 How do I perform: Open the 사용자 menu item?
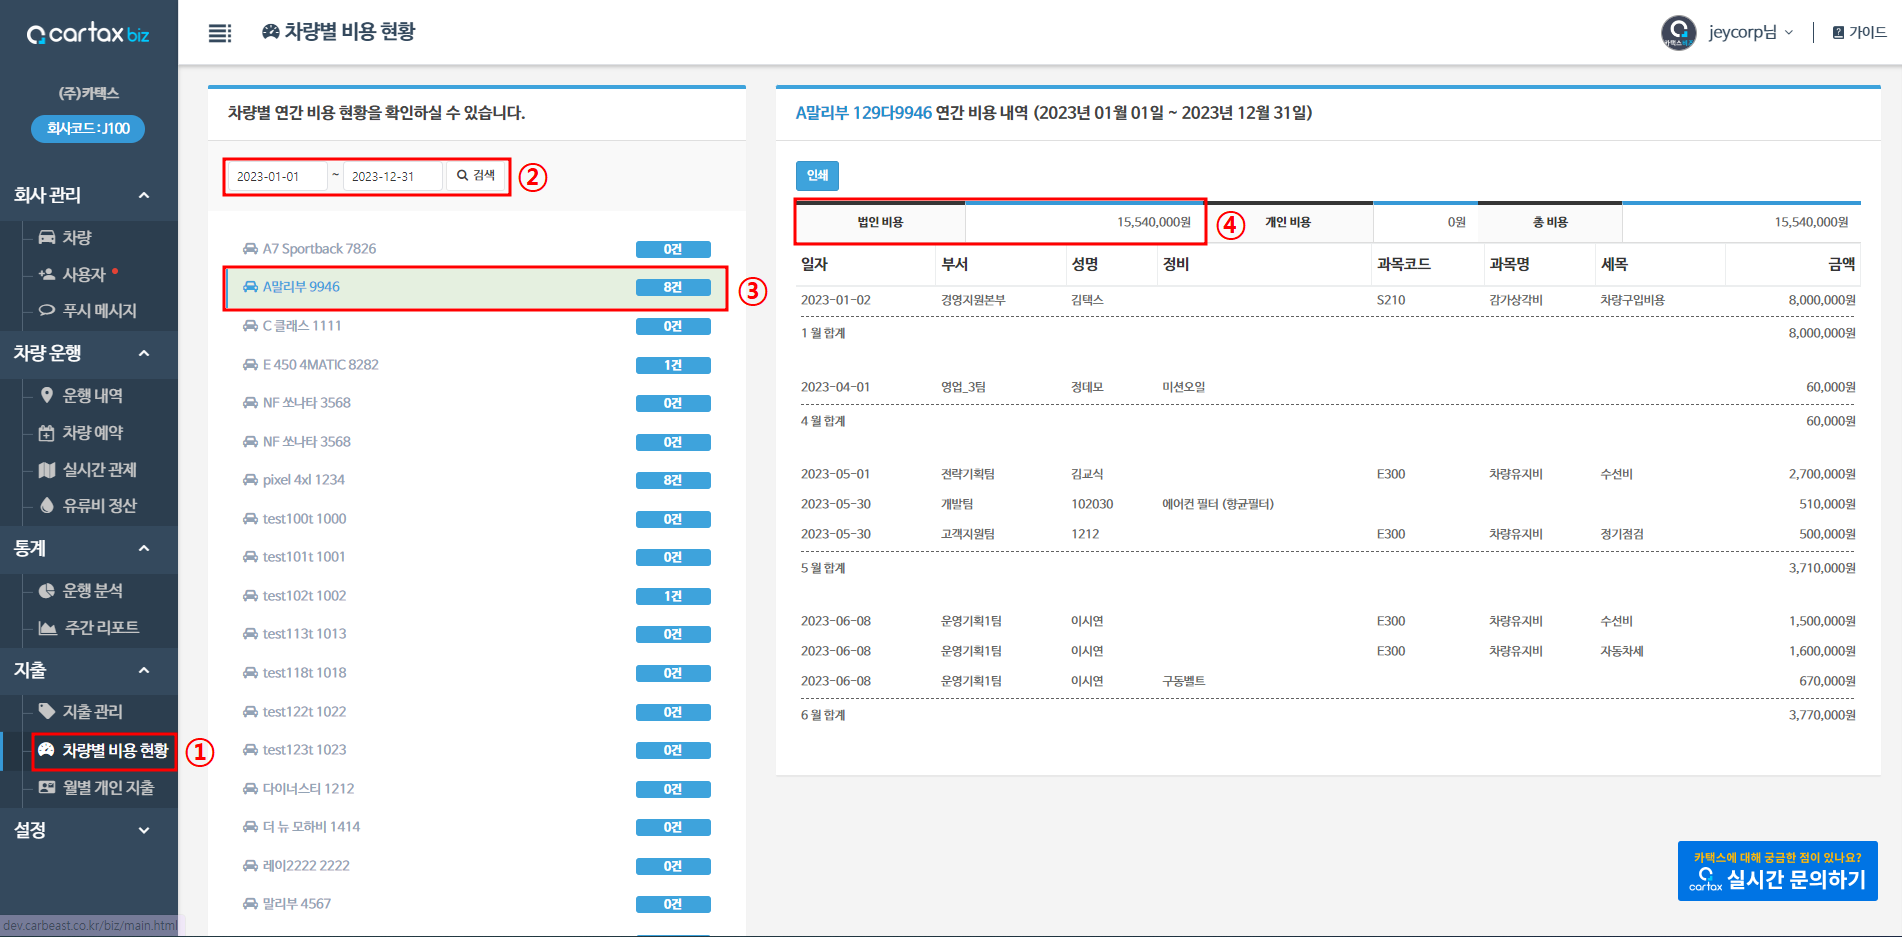point(72,274)
